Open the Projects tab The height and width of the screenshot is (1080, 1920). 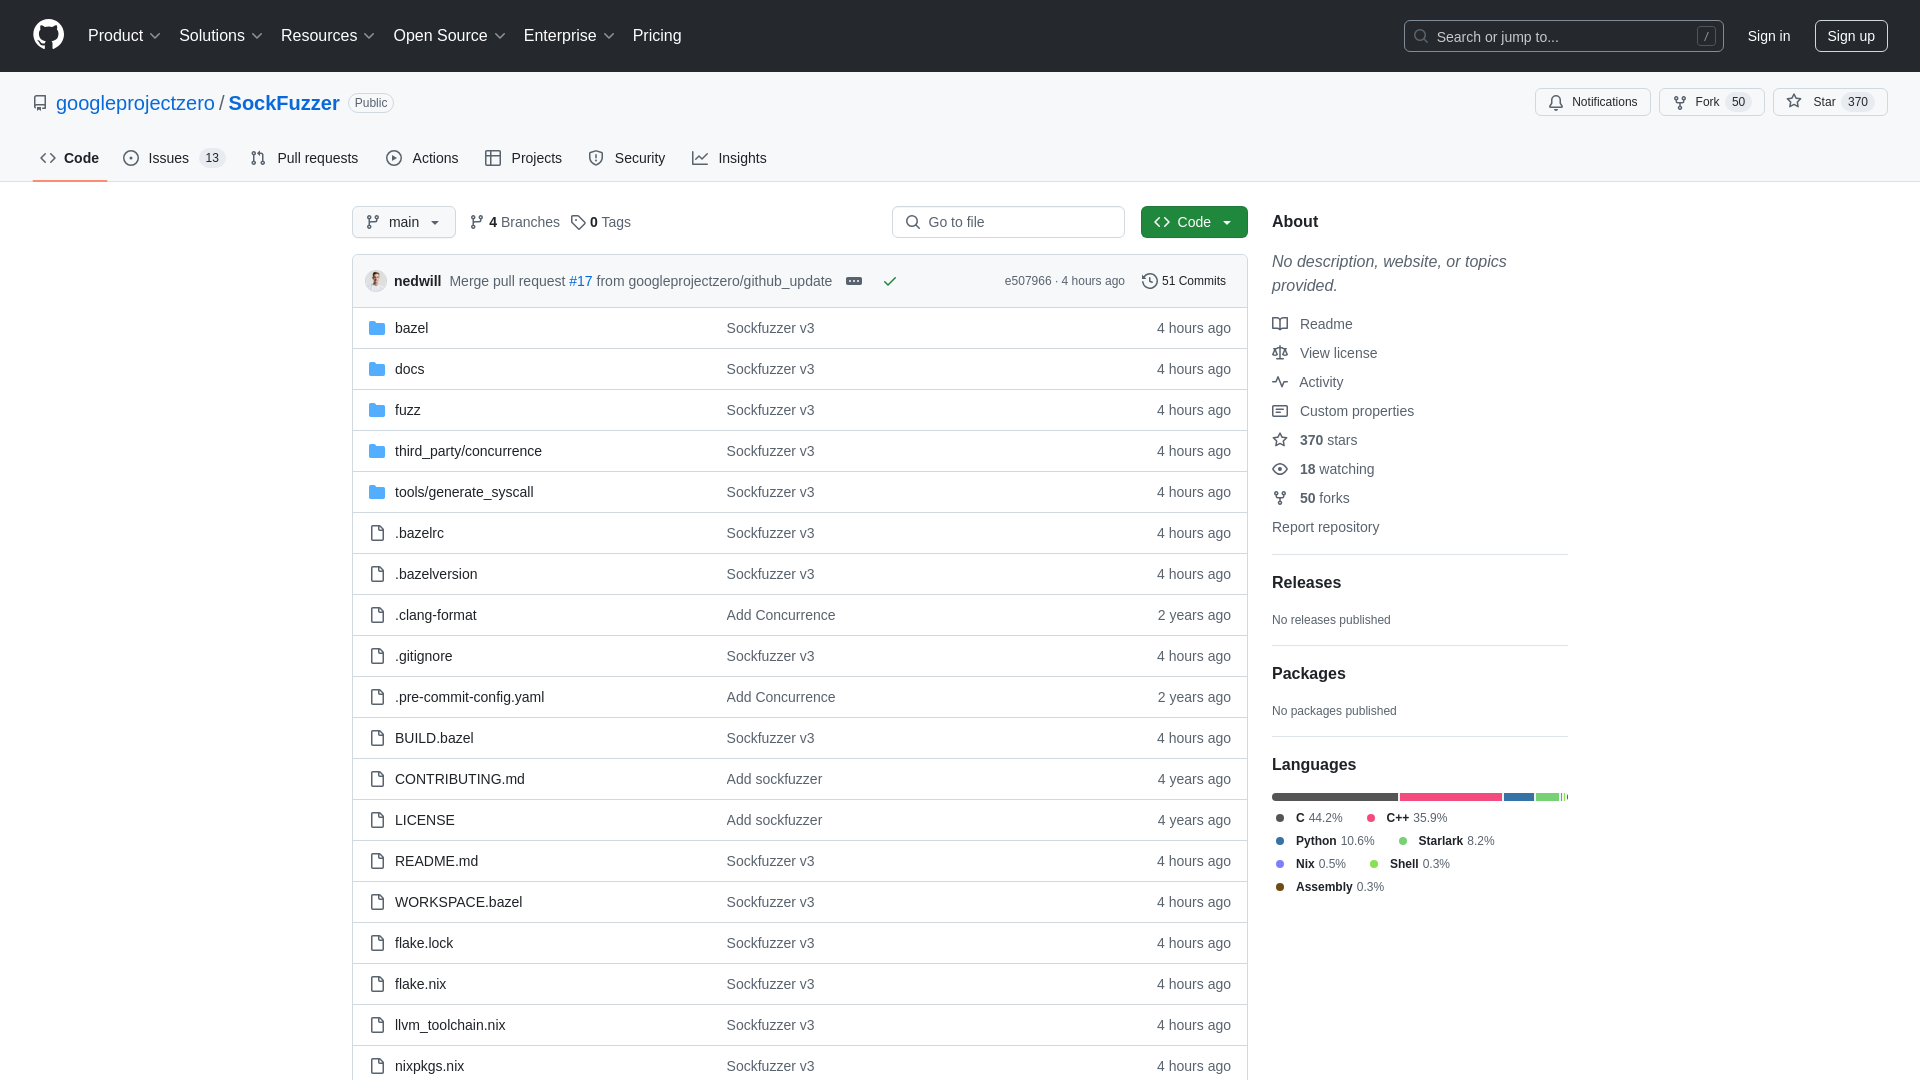(524, 158)
